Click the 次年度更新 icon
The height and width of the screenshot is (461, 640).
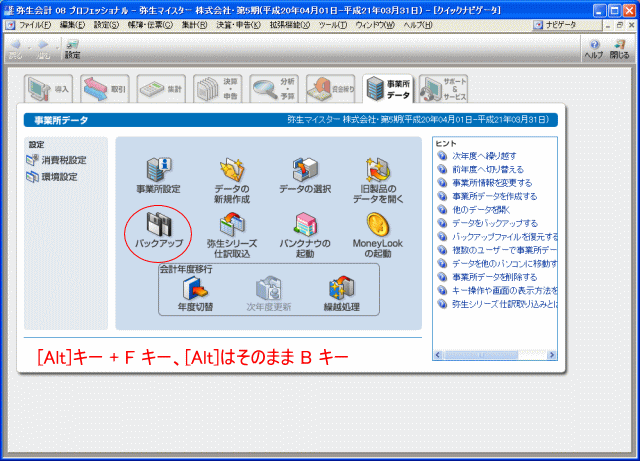[269, 294]
